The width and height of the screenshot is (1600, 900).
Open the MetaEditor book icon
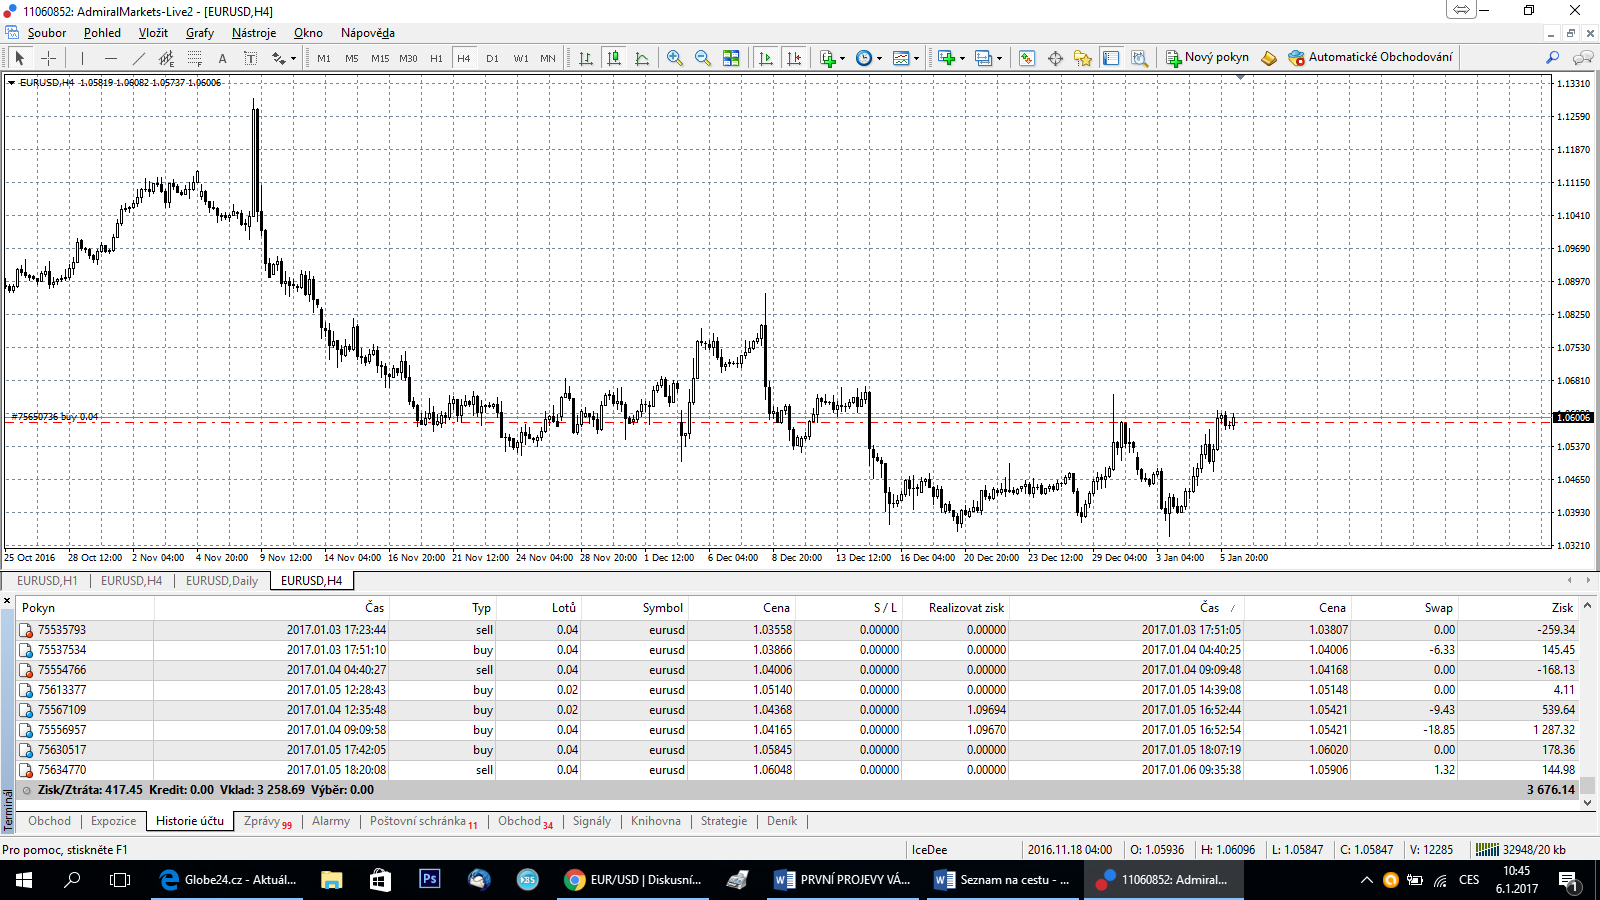pos(1269,58)
